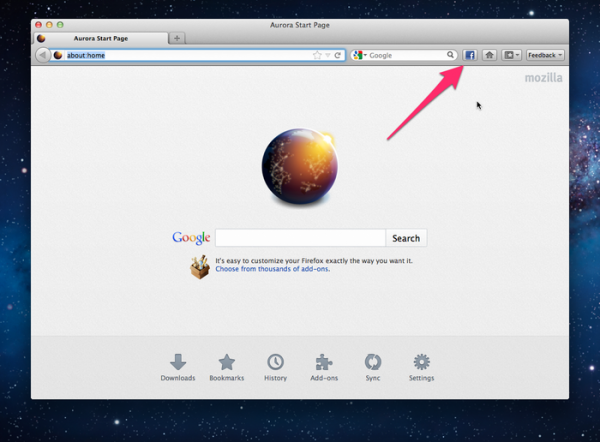
Task: Focus the start page Google search box
Action: tap(300, 238)
